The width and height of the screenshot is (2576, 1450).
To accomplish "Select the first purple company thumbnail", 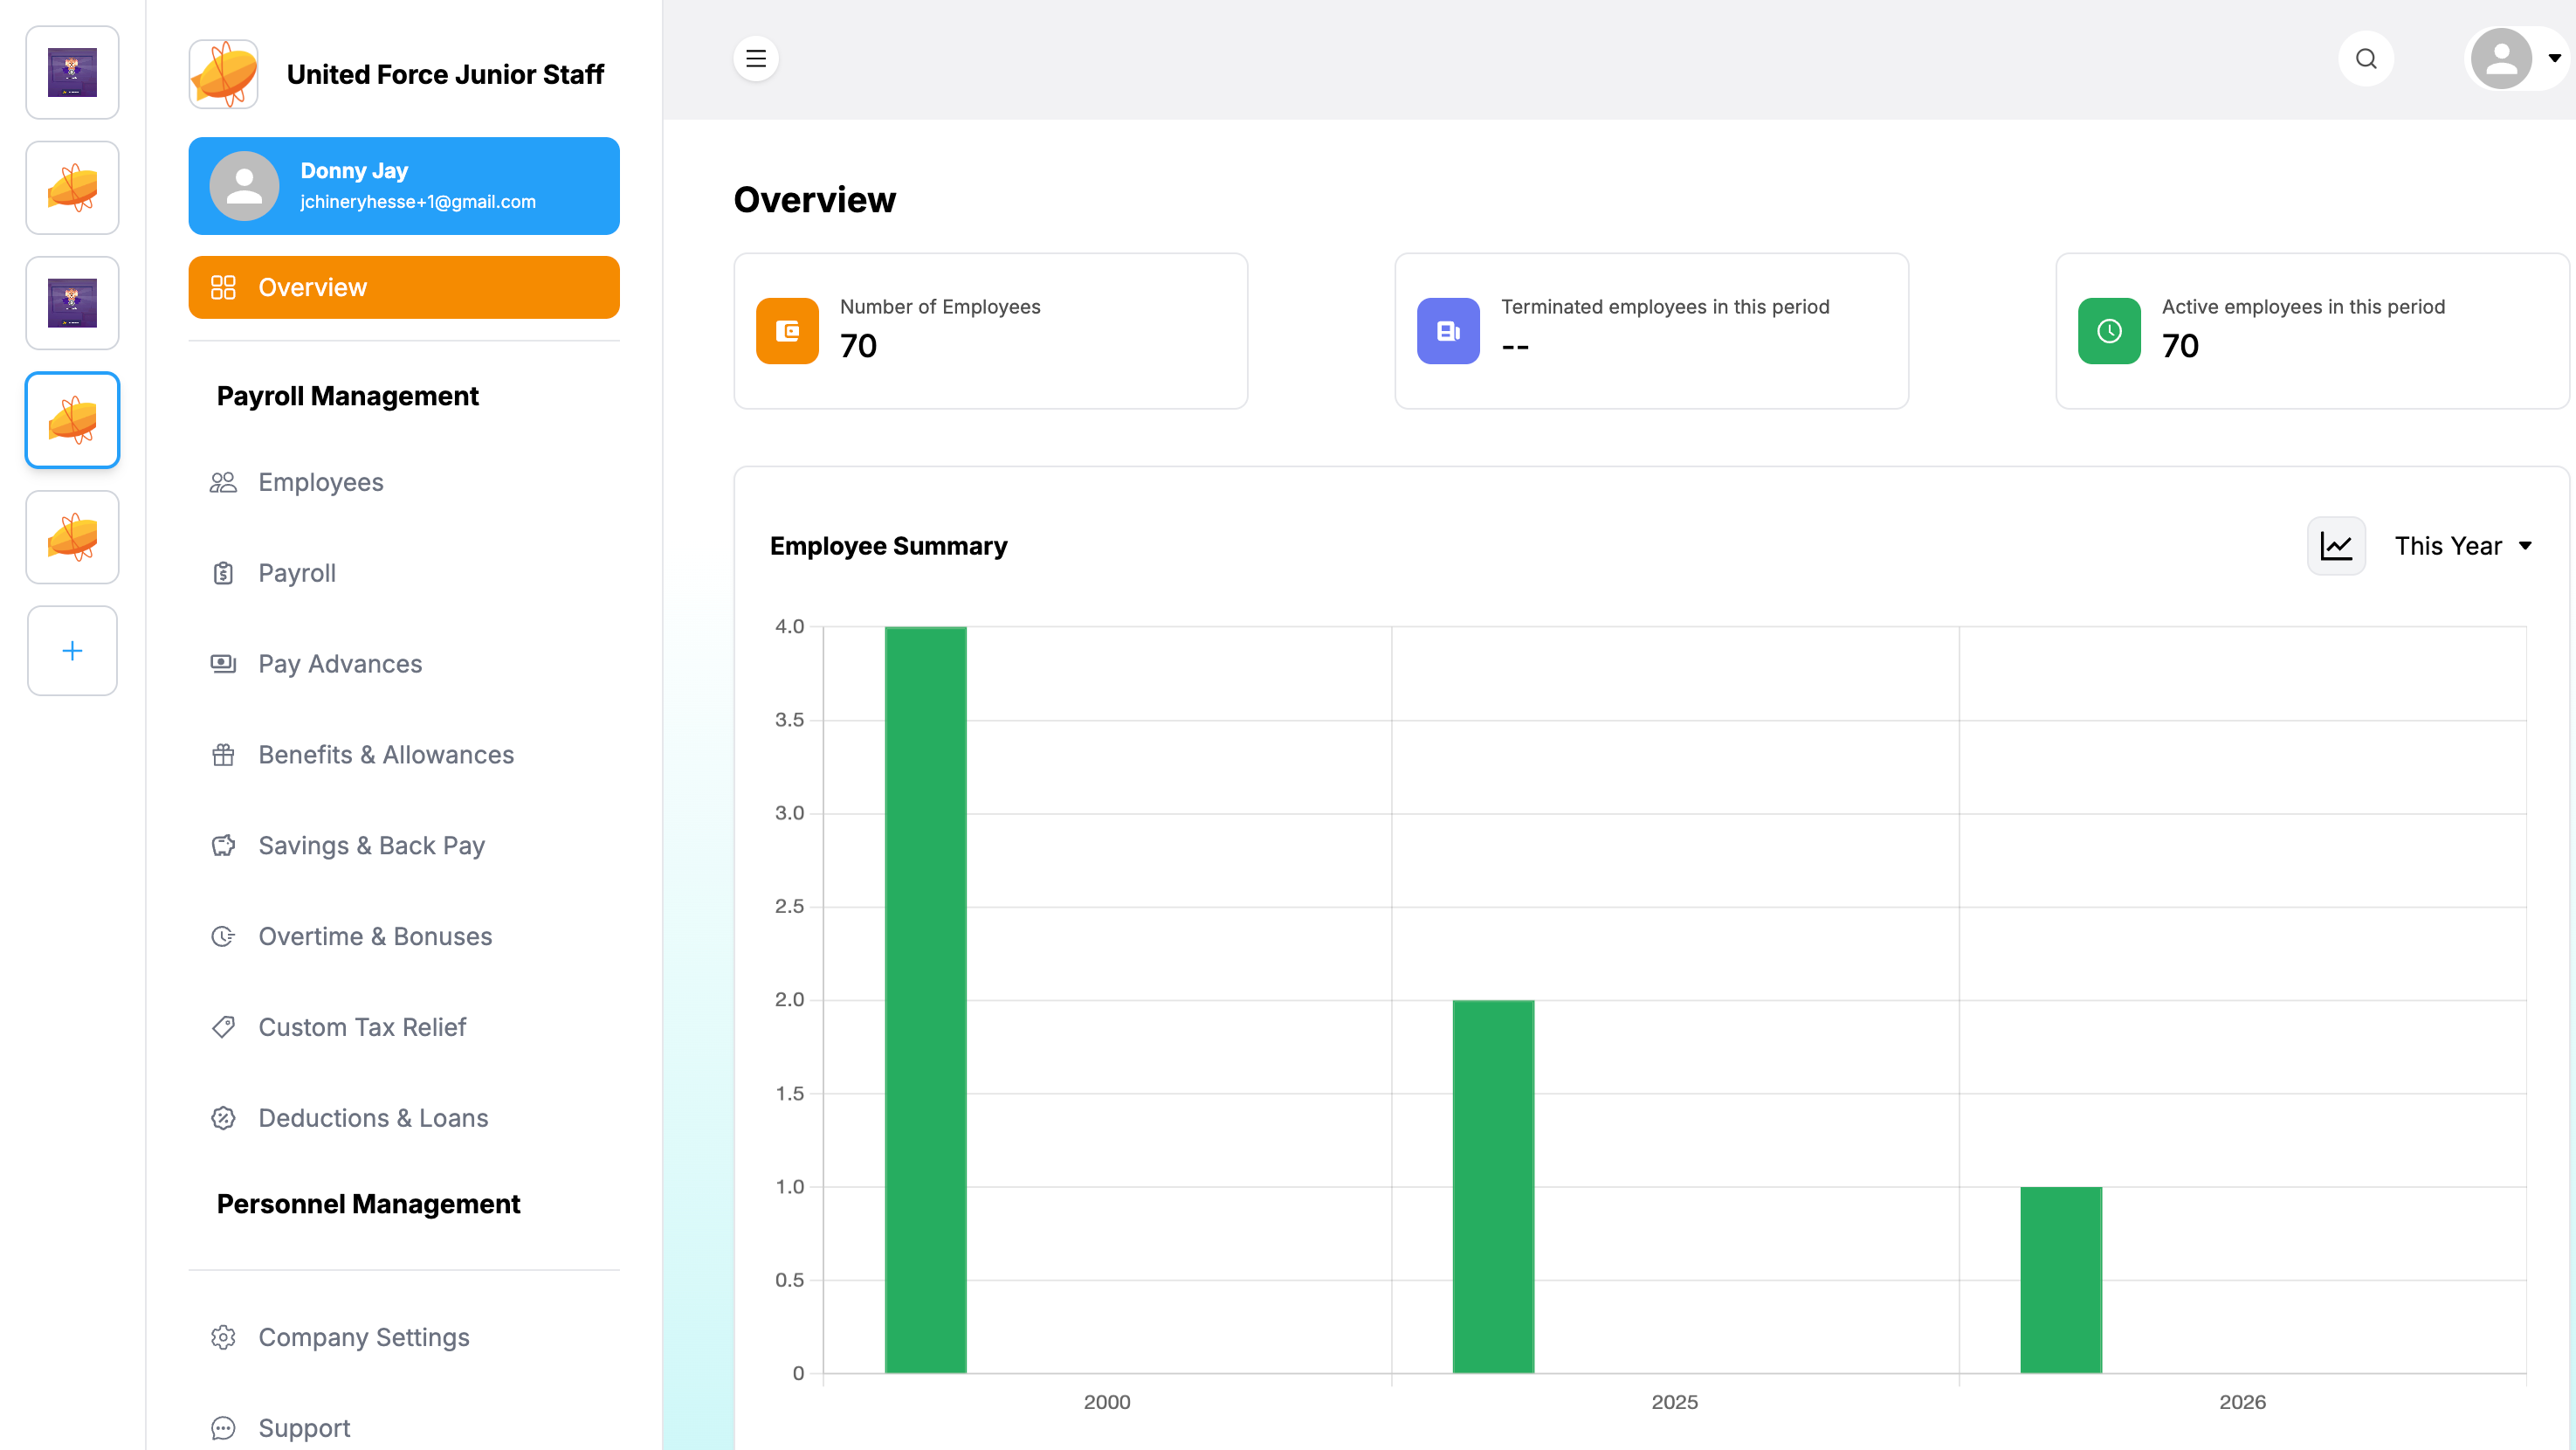I will point(72,73).
